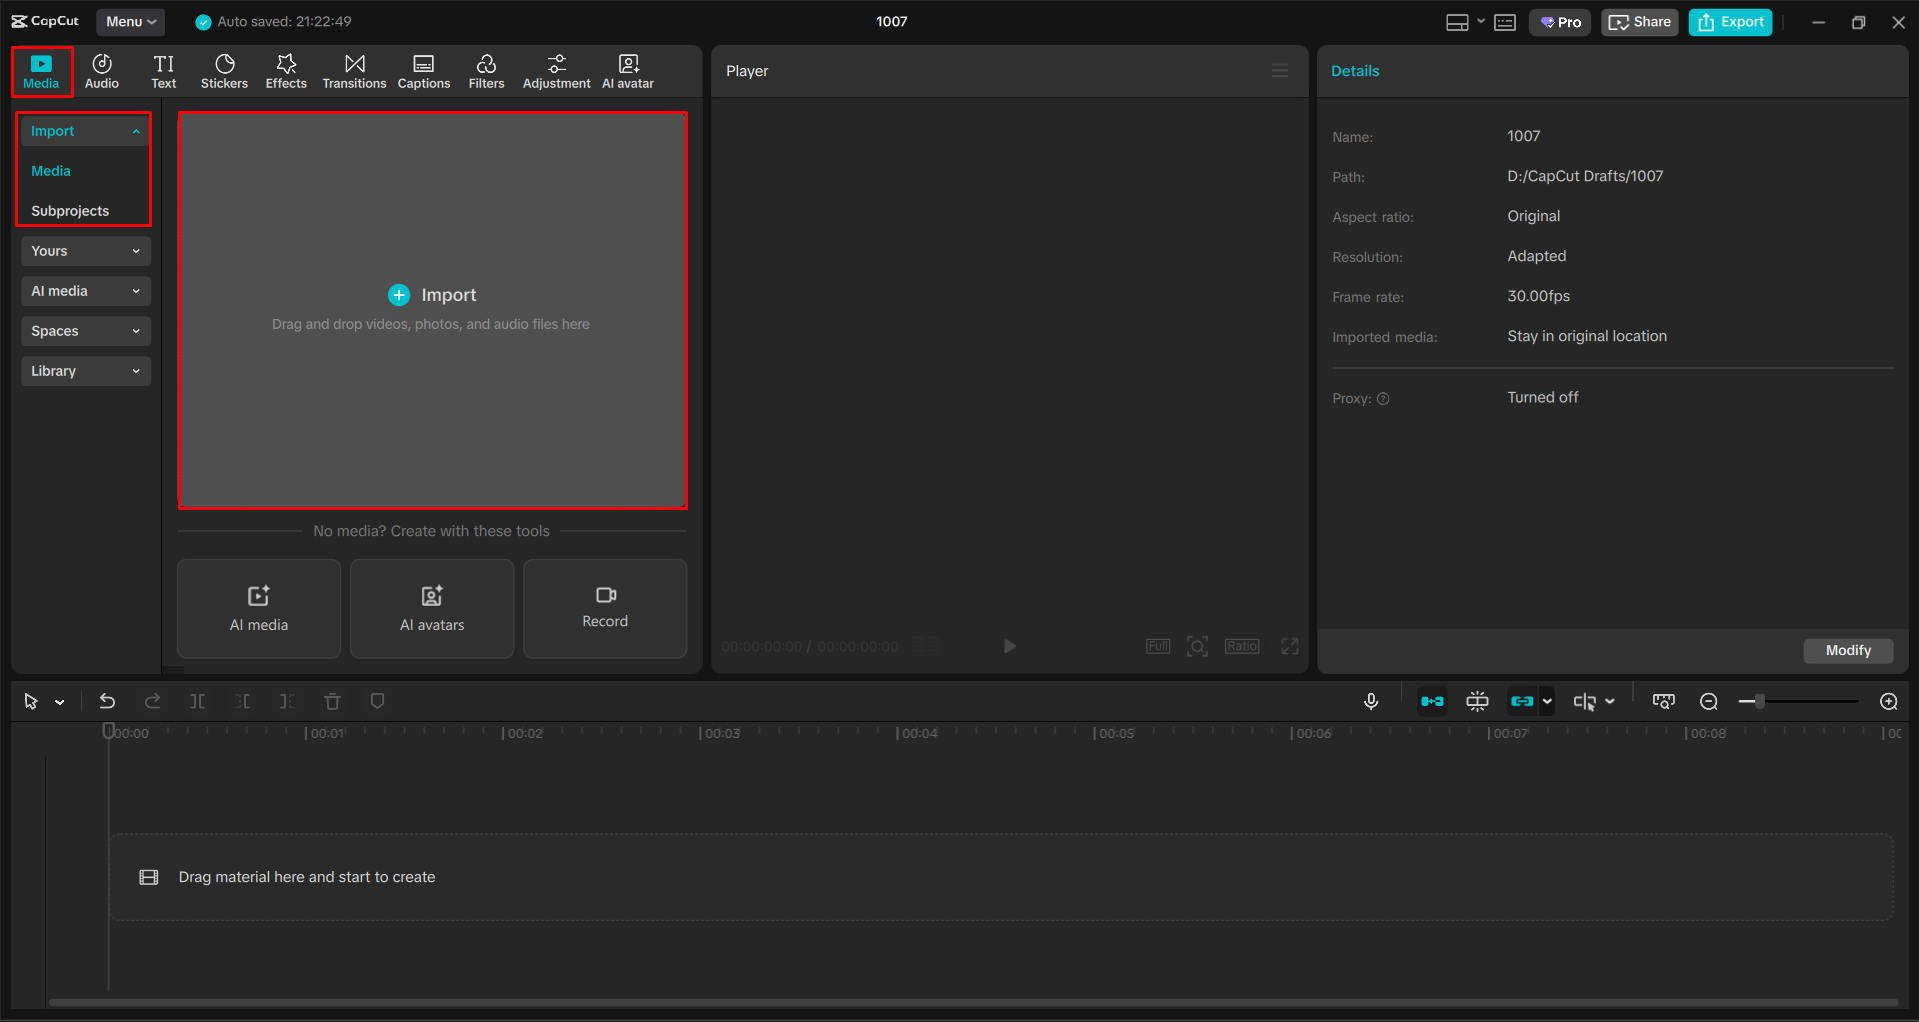Enter fullscreen preview in Player
This screenshot has width=1919, height=1022.
point(1290,646)
